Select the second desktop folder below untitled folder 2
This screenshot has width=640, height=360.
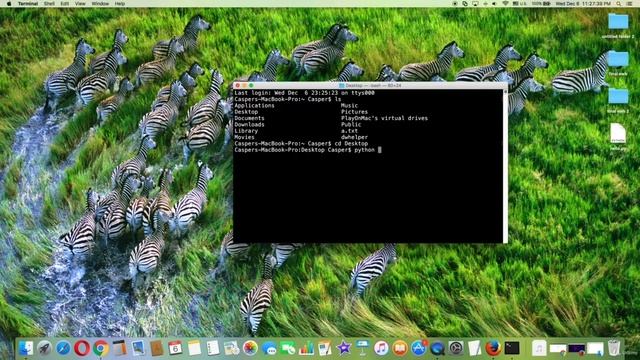tap(618, 63)
